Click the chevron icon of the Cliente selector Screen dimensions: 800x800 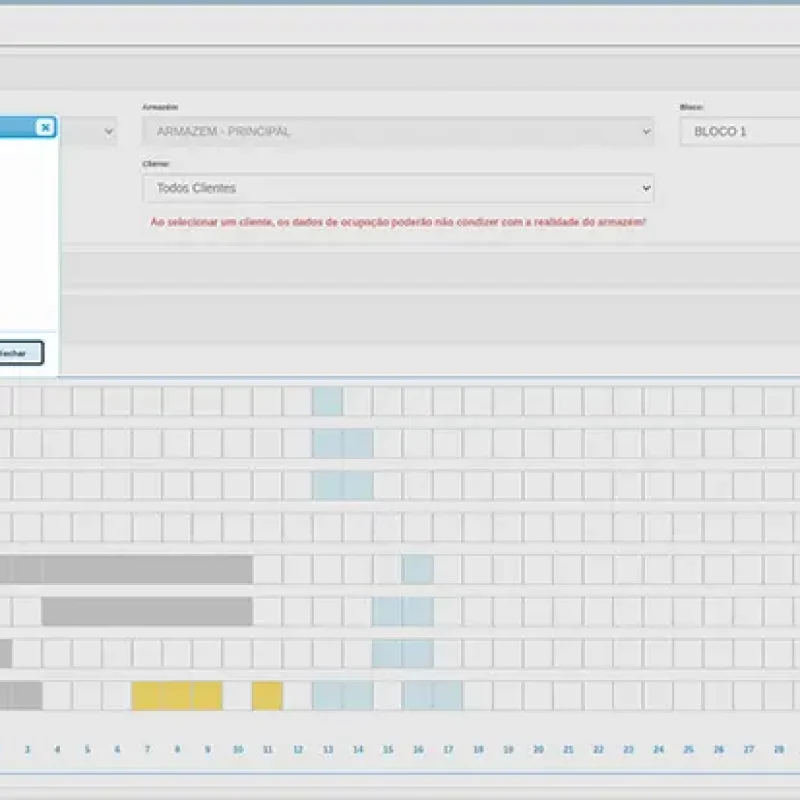coord(645,188)
